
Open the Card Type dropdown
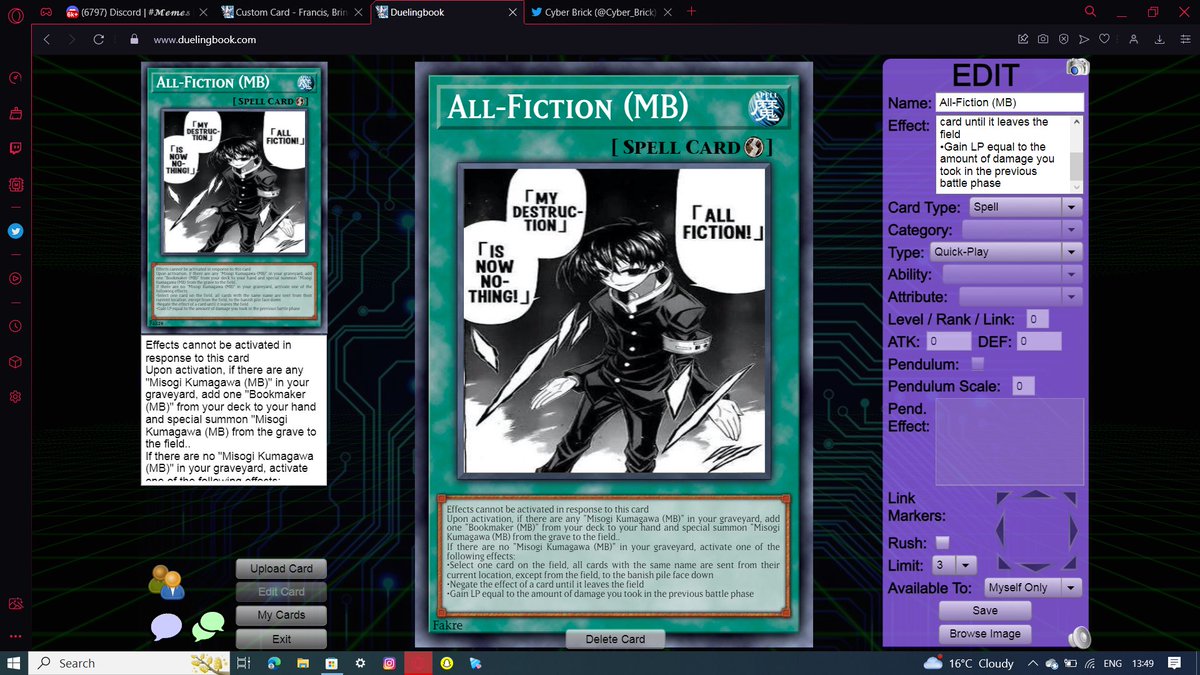[x=1025, y=207]
